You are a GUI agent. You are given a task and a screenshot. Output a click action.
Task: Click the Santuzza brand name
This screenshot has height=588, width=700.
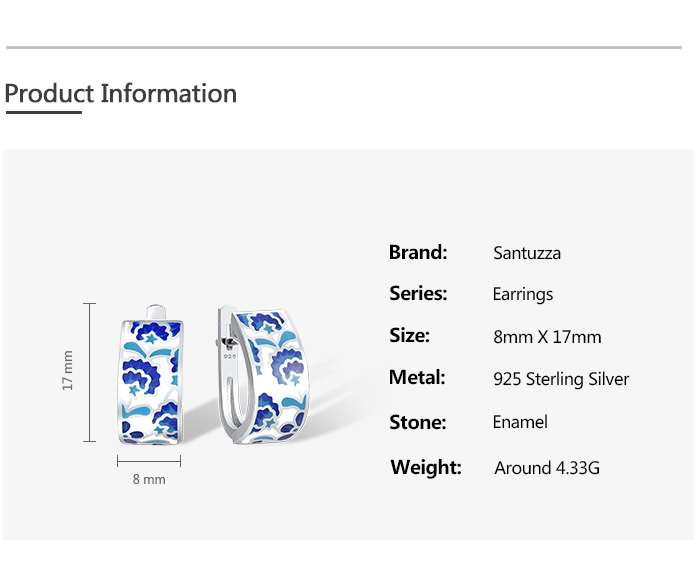click(527, 253)
